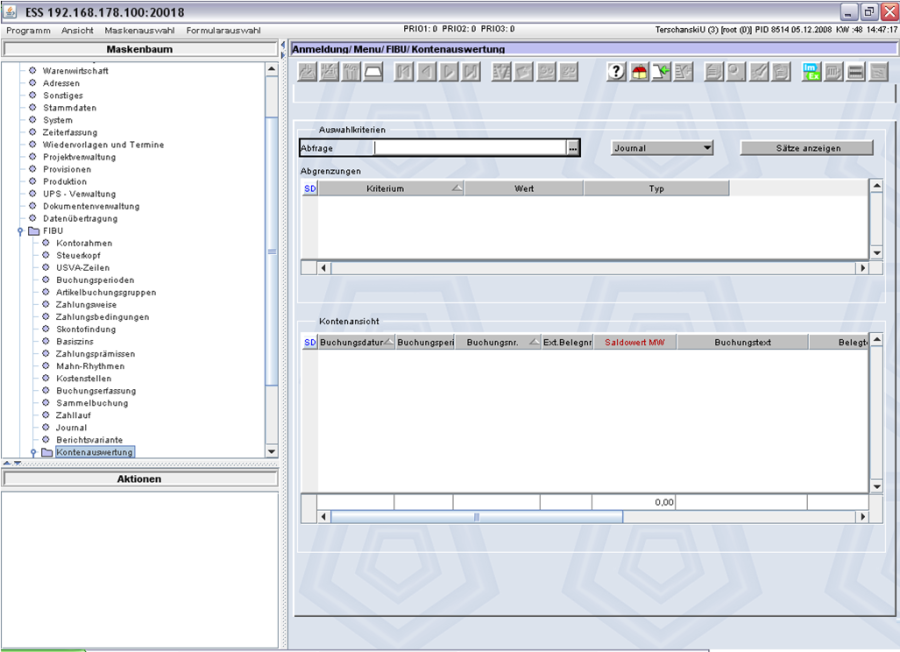Screen dimensions: 900x652
Task: Click the circle icon beside Kontorahmen
Action: 46,243
